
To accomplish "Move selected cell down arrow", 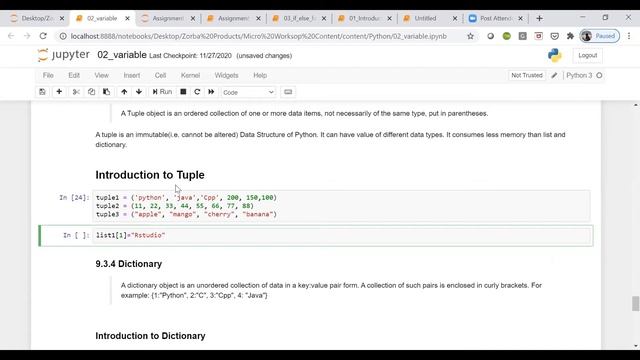I will (x=139, y=92).
